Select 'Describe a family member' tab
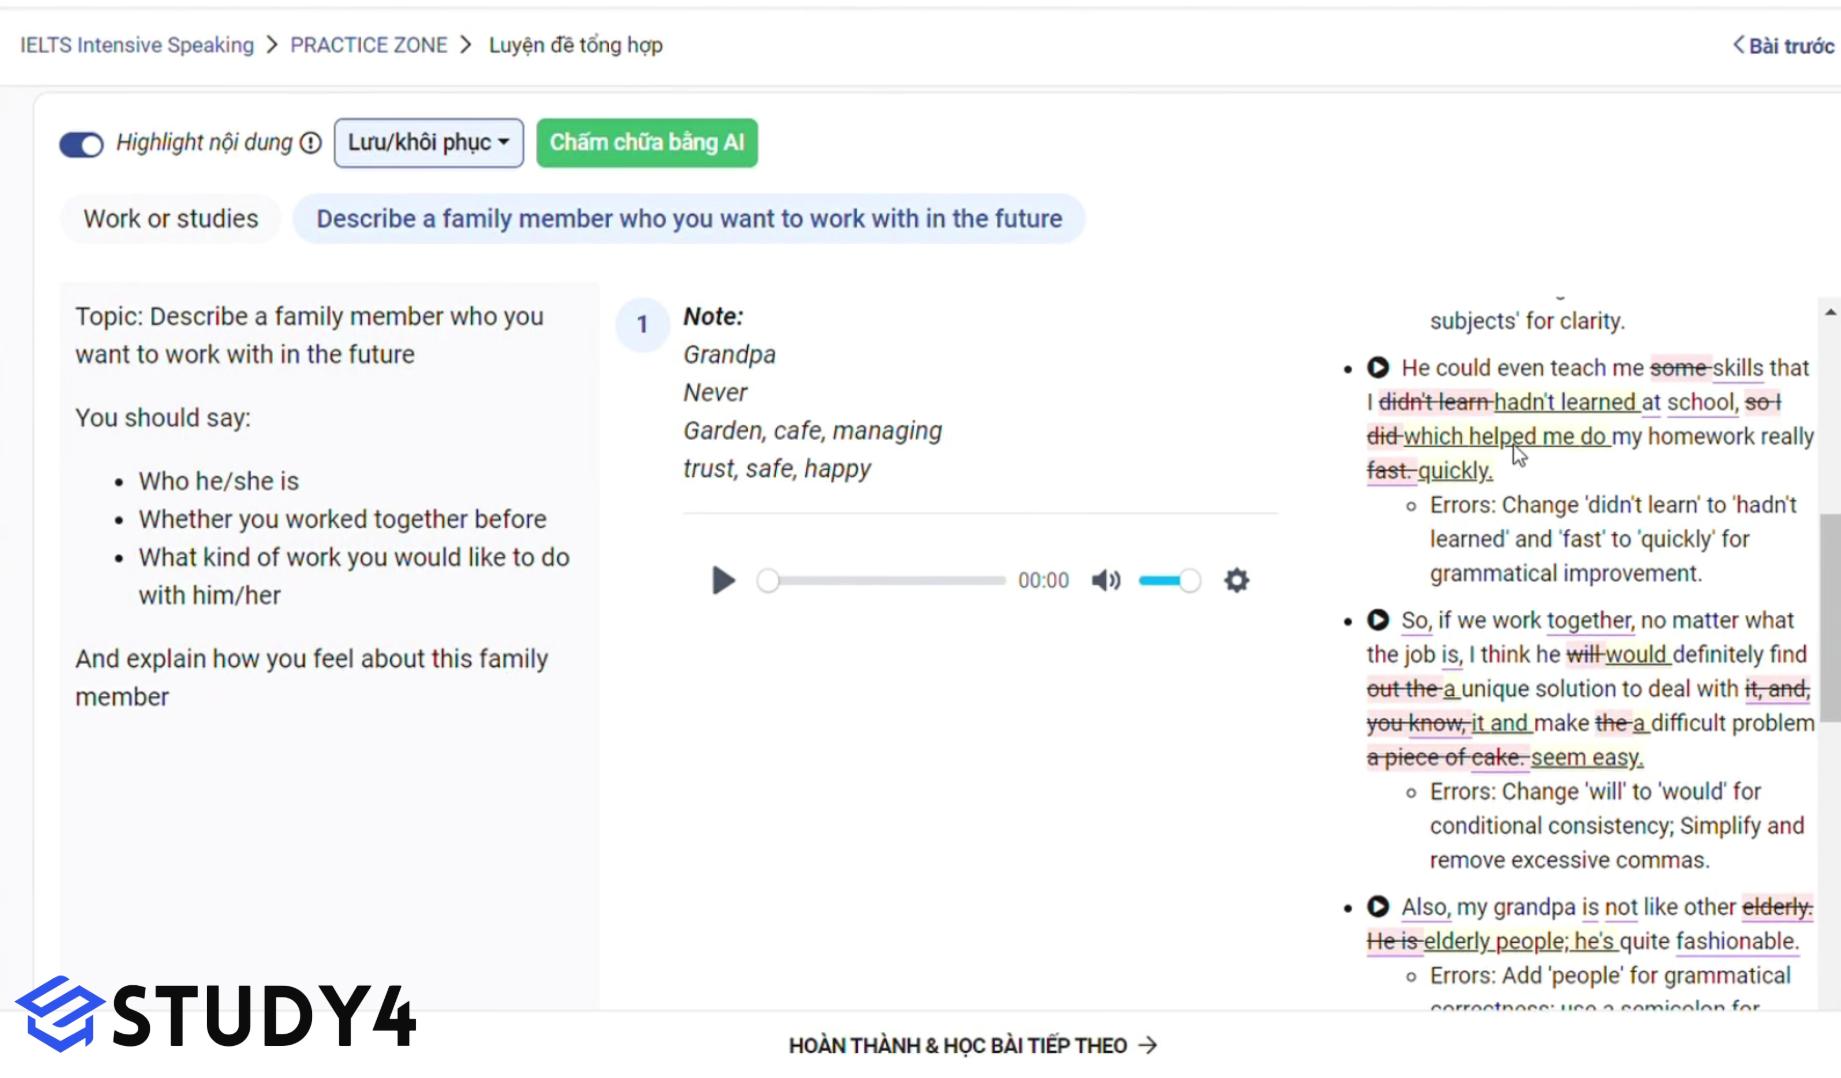This screenshot has height=1078, width=1841. pos(689,219)
